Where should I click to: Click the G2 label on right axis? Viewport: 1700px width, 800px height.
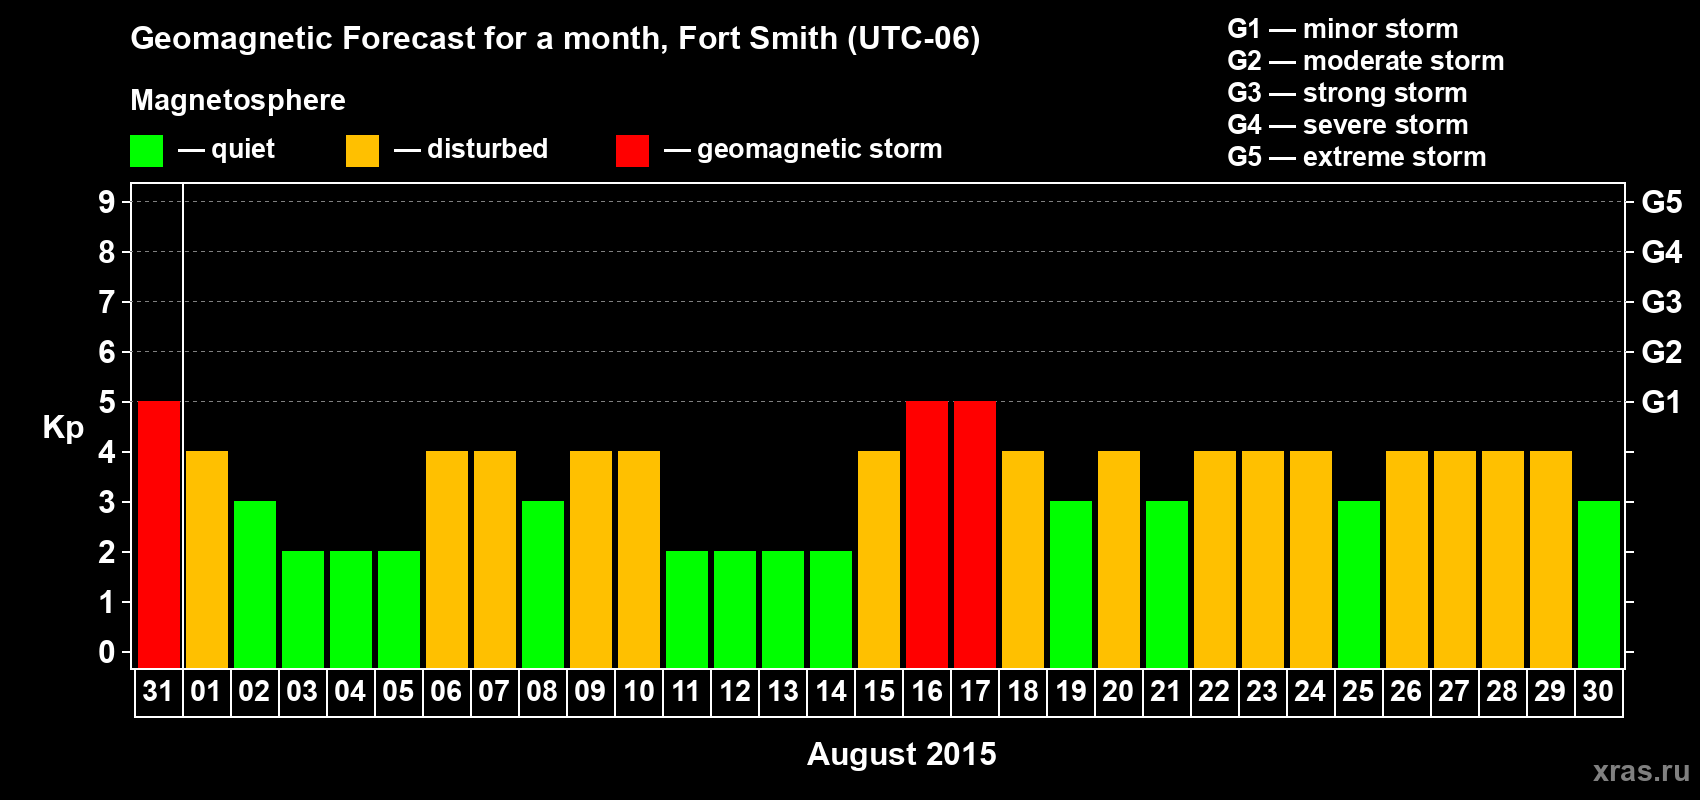(1661, 352)
